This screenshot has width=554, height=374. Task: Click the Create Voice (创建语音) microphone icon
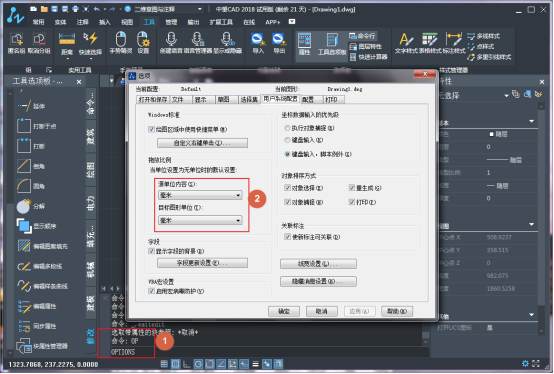pyautogui.click(x=171, y=38)
